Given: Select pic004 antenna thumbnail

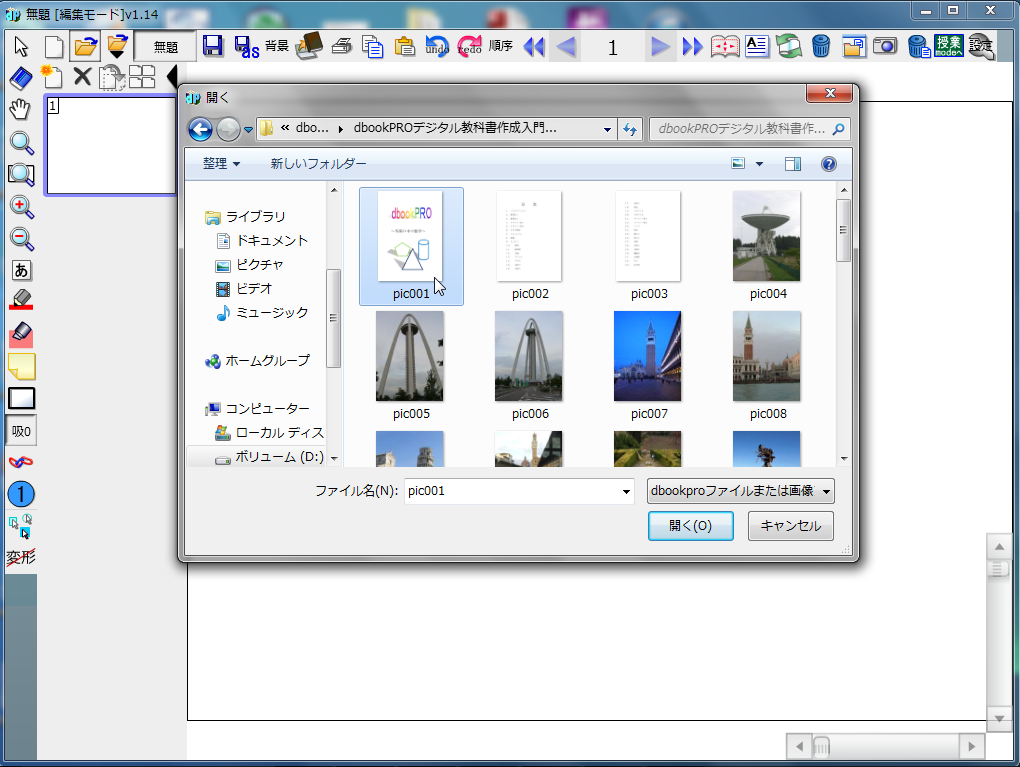Looking at the screenshot, I should tap(768, 246).
